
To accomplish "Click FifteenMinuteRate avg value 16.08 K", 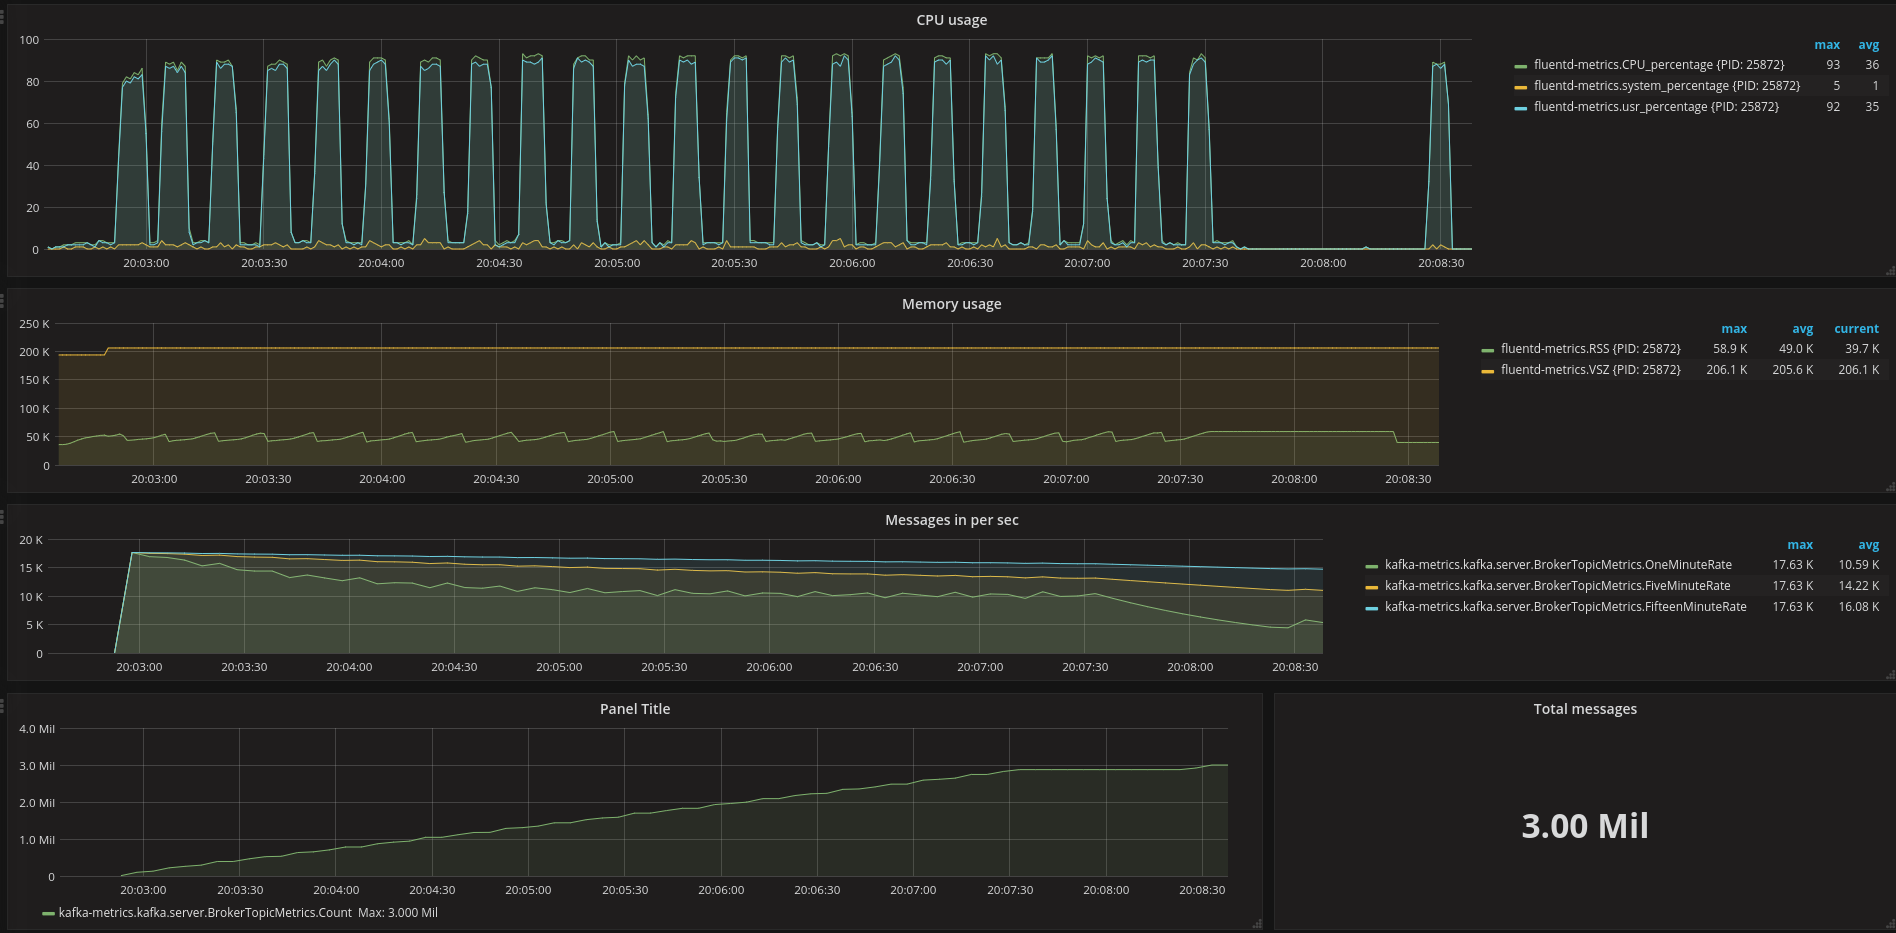I will [1859, 607].
